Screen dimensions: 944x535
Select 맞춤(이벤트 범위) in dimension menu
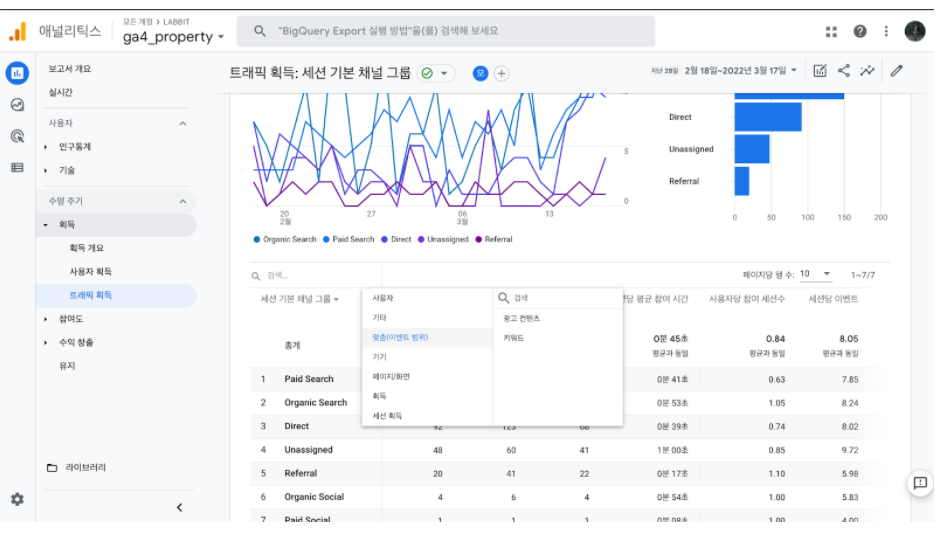tap(427, 337)
